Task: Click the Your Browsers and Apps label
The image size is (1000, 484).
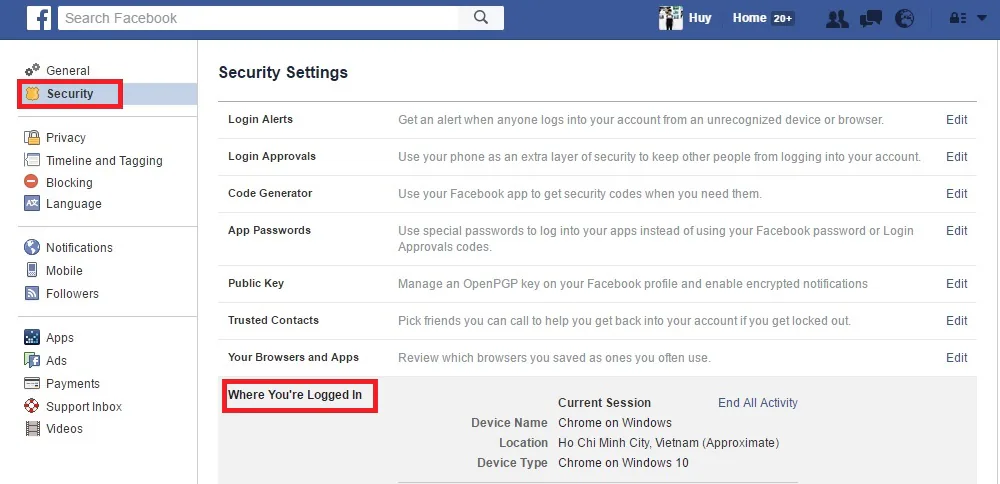Action: tap(293, 357)
